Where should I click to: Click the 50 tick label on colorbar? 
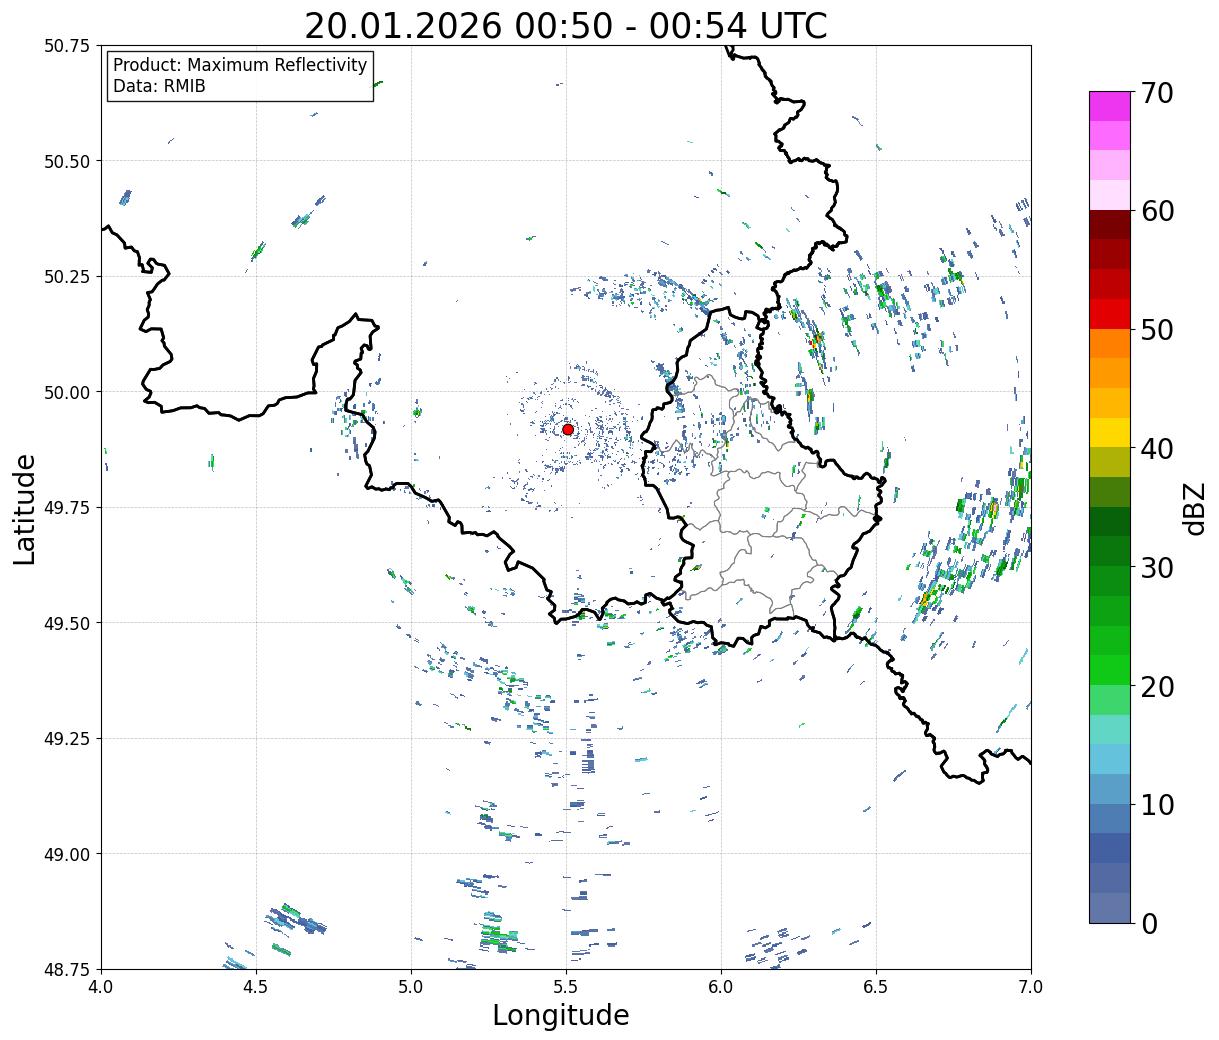coord(1156,330)
